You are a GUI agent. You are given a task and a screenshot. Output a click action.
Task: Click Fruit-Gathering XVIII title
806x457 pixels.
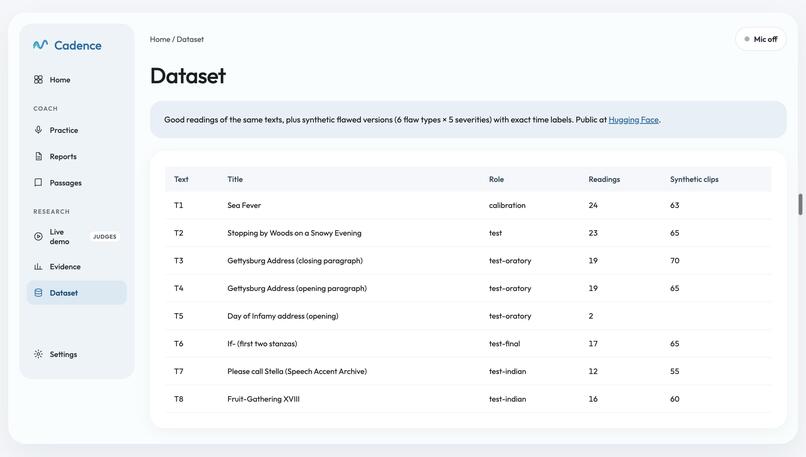(263, 399)
